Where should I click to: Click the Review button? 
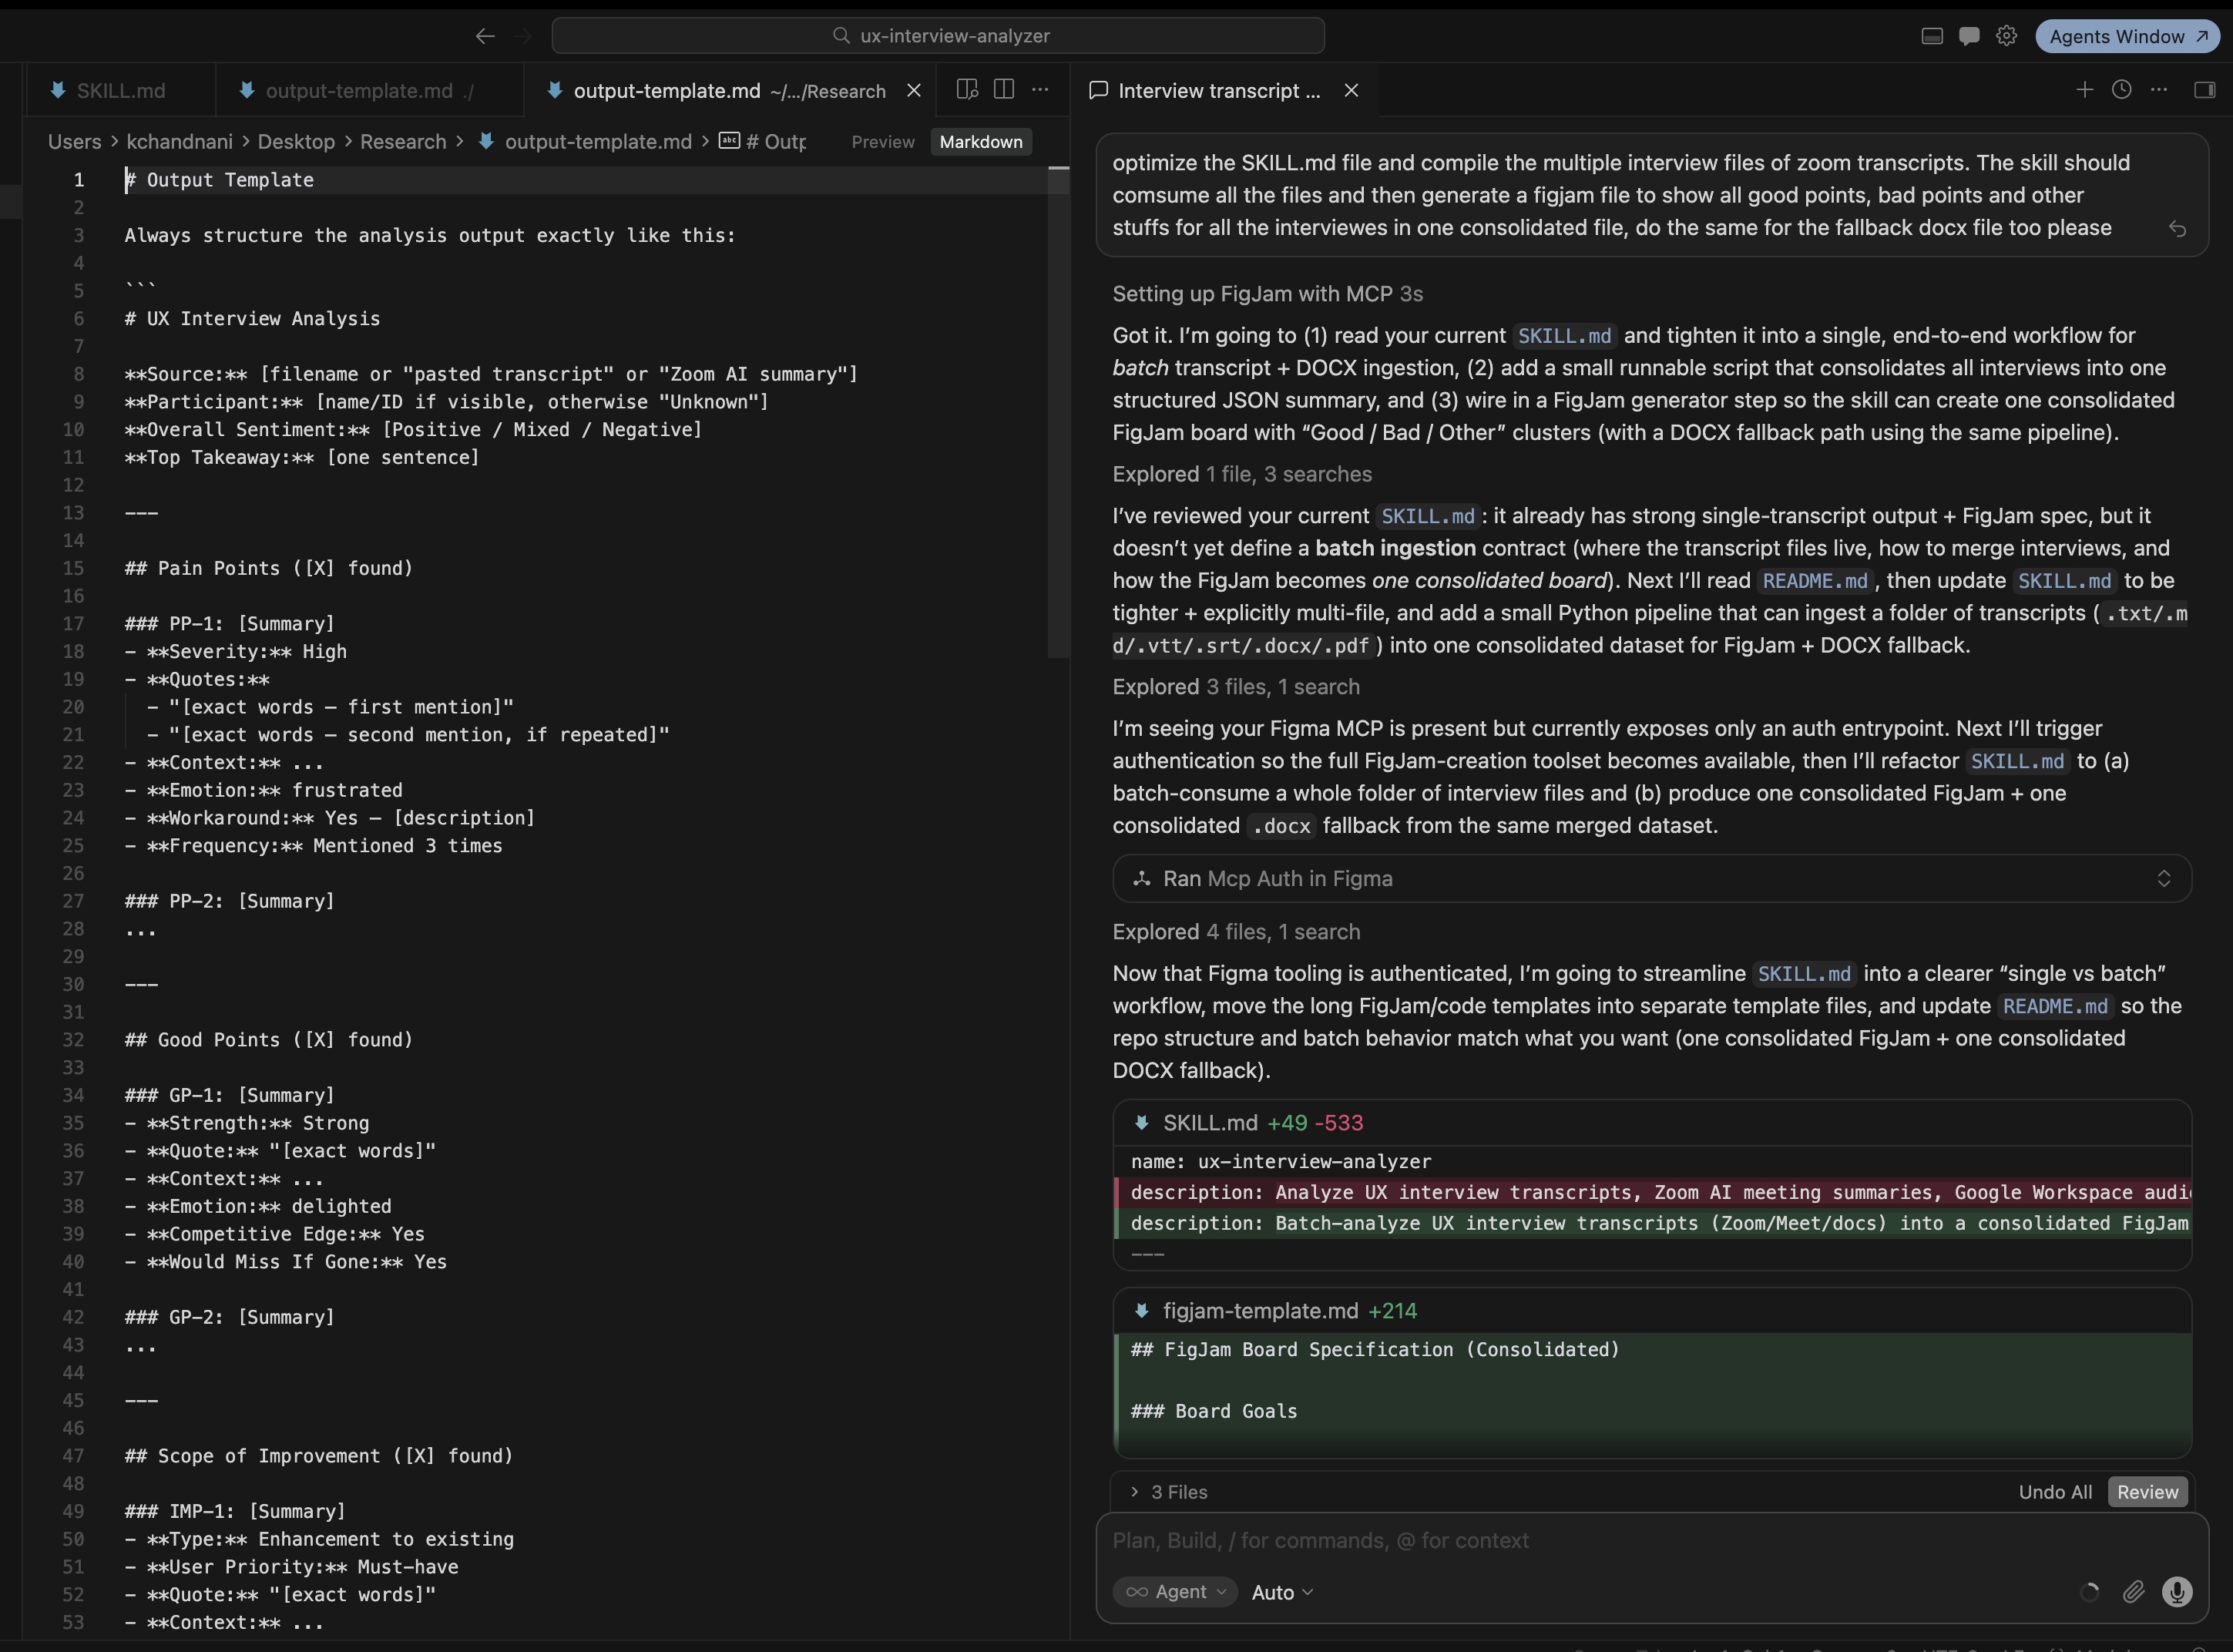tap(2147, 1492)
